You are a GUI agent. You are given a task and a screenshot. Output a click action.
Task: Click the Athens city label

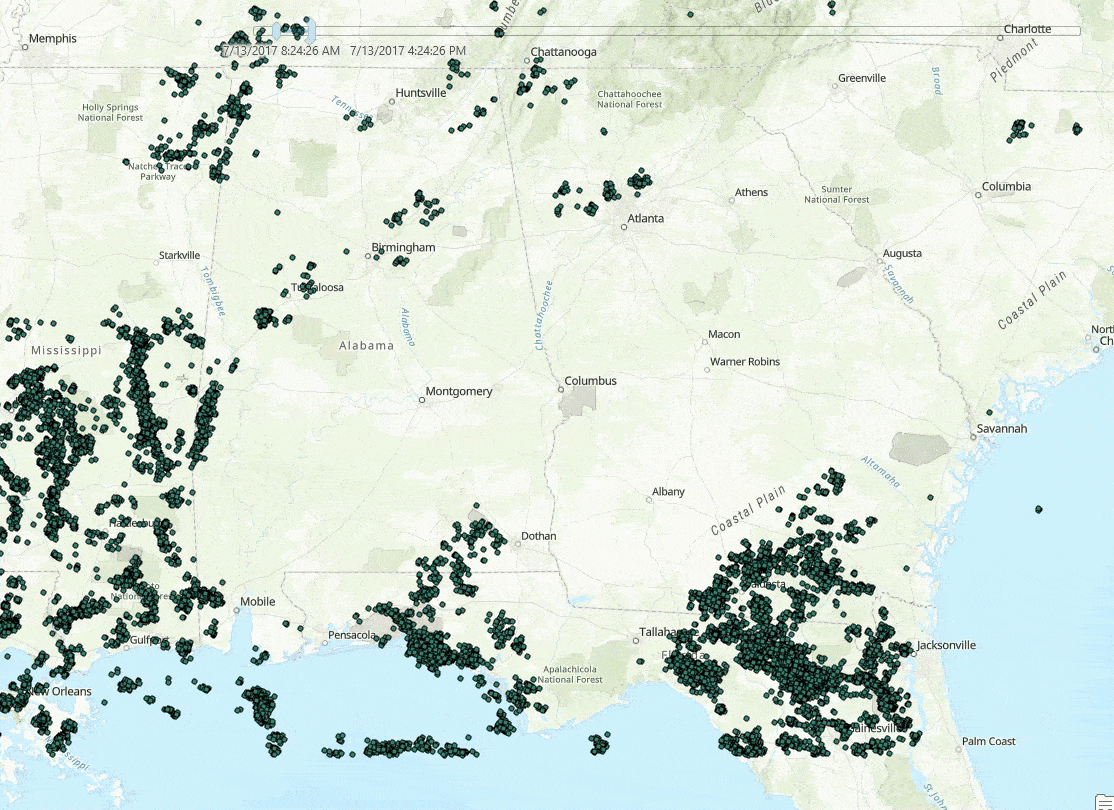[751, 192]
